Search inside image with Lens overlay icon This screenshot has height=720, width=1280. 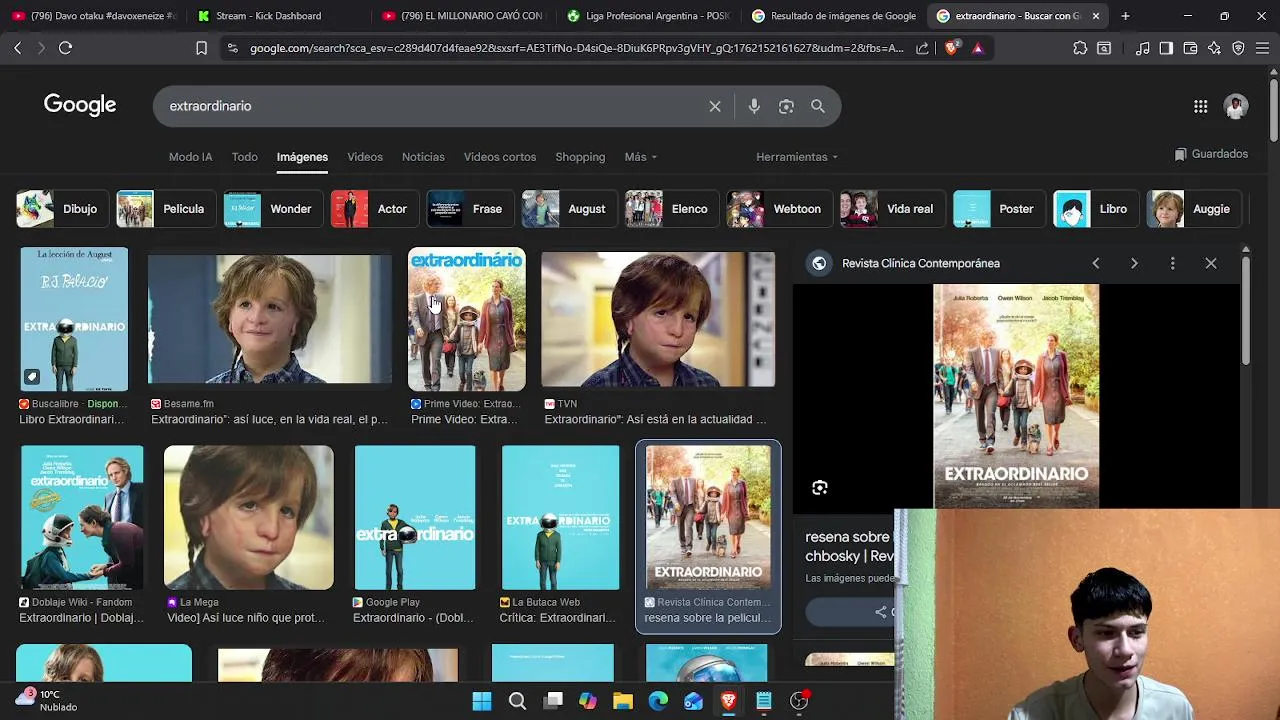point(820,488)
